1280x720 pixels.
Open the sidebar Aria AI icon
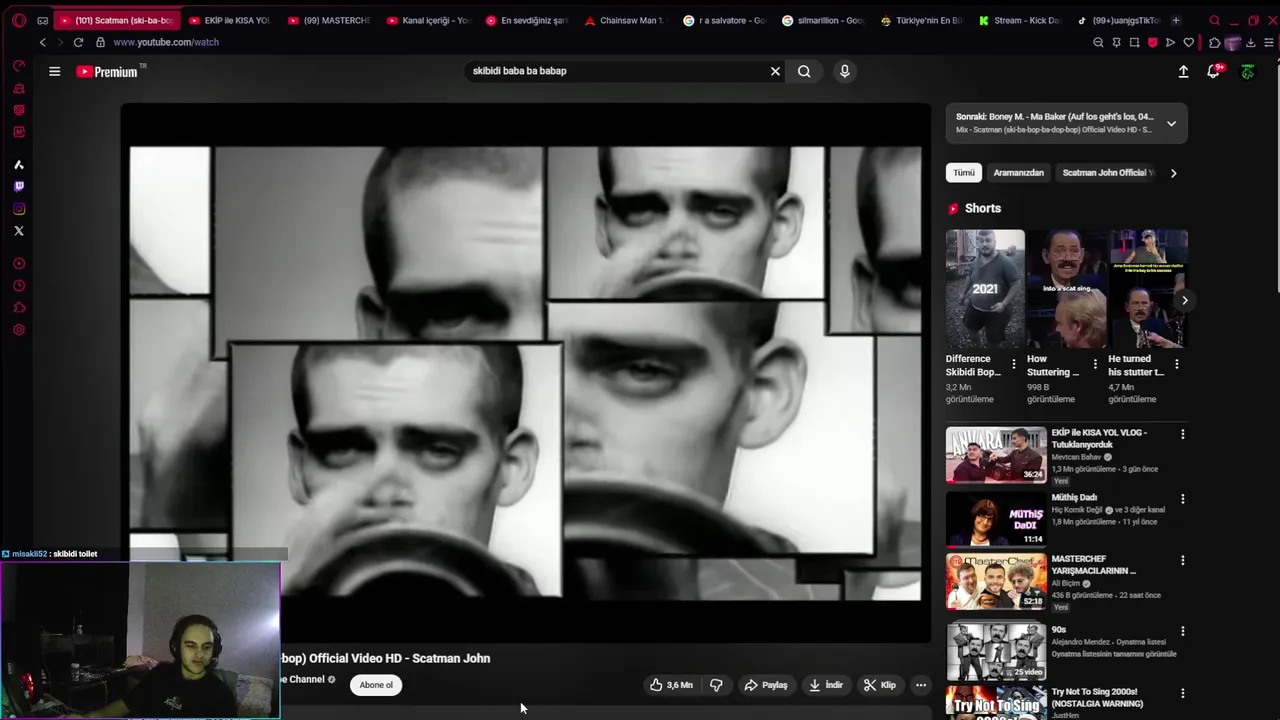click(19, 165)
